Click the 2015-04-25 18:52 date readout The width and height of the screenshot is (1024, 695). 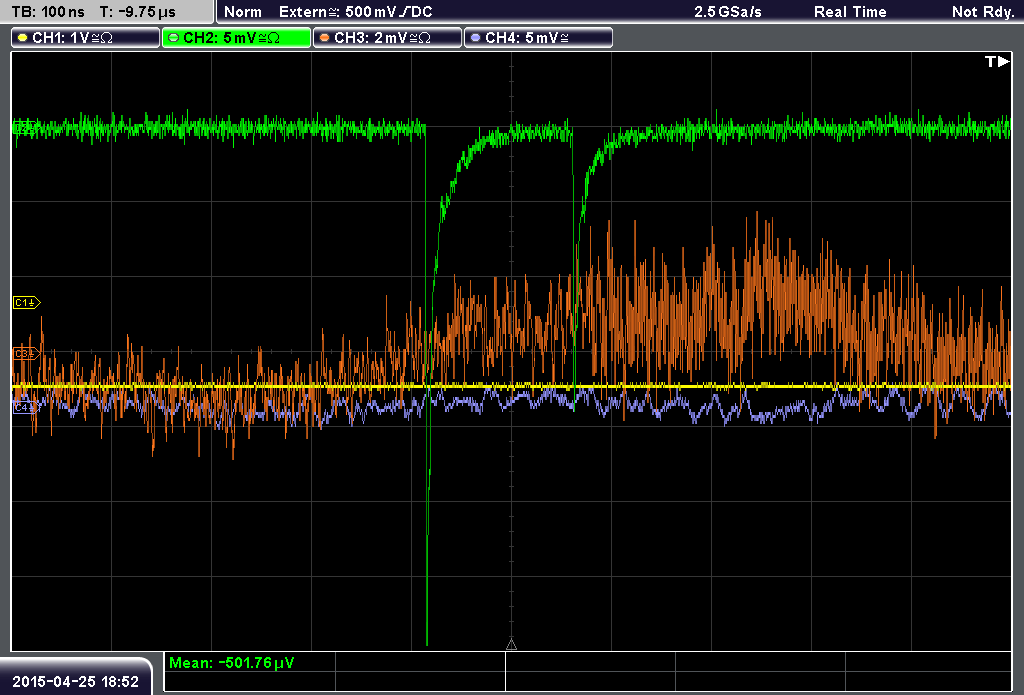76,681
